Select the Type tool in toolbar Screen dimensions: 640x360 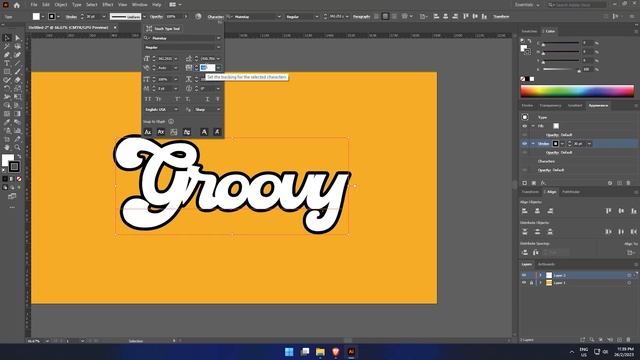[7, 63]
